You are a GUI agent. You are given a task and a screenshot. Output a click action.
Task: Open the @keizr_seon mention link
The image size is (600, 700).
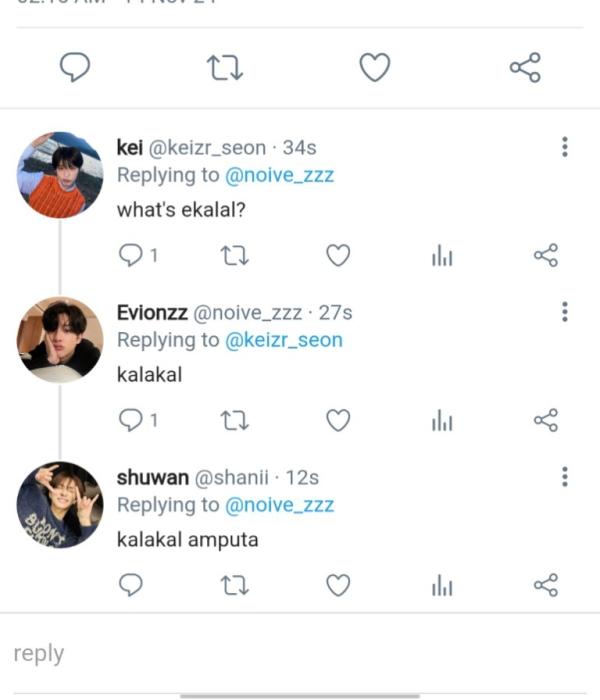284,340
